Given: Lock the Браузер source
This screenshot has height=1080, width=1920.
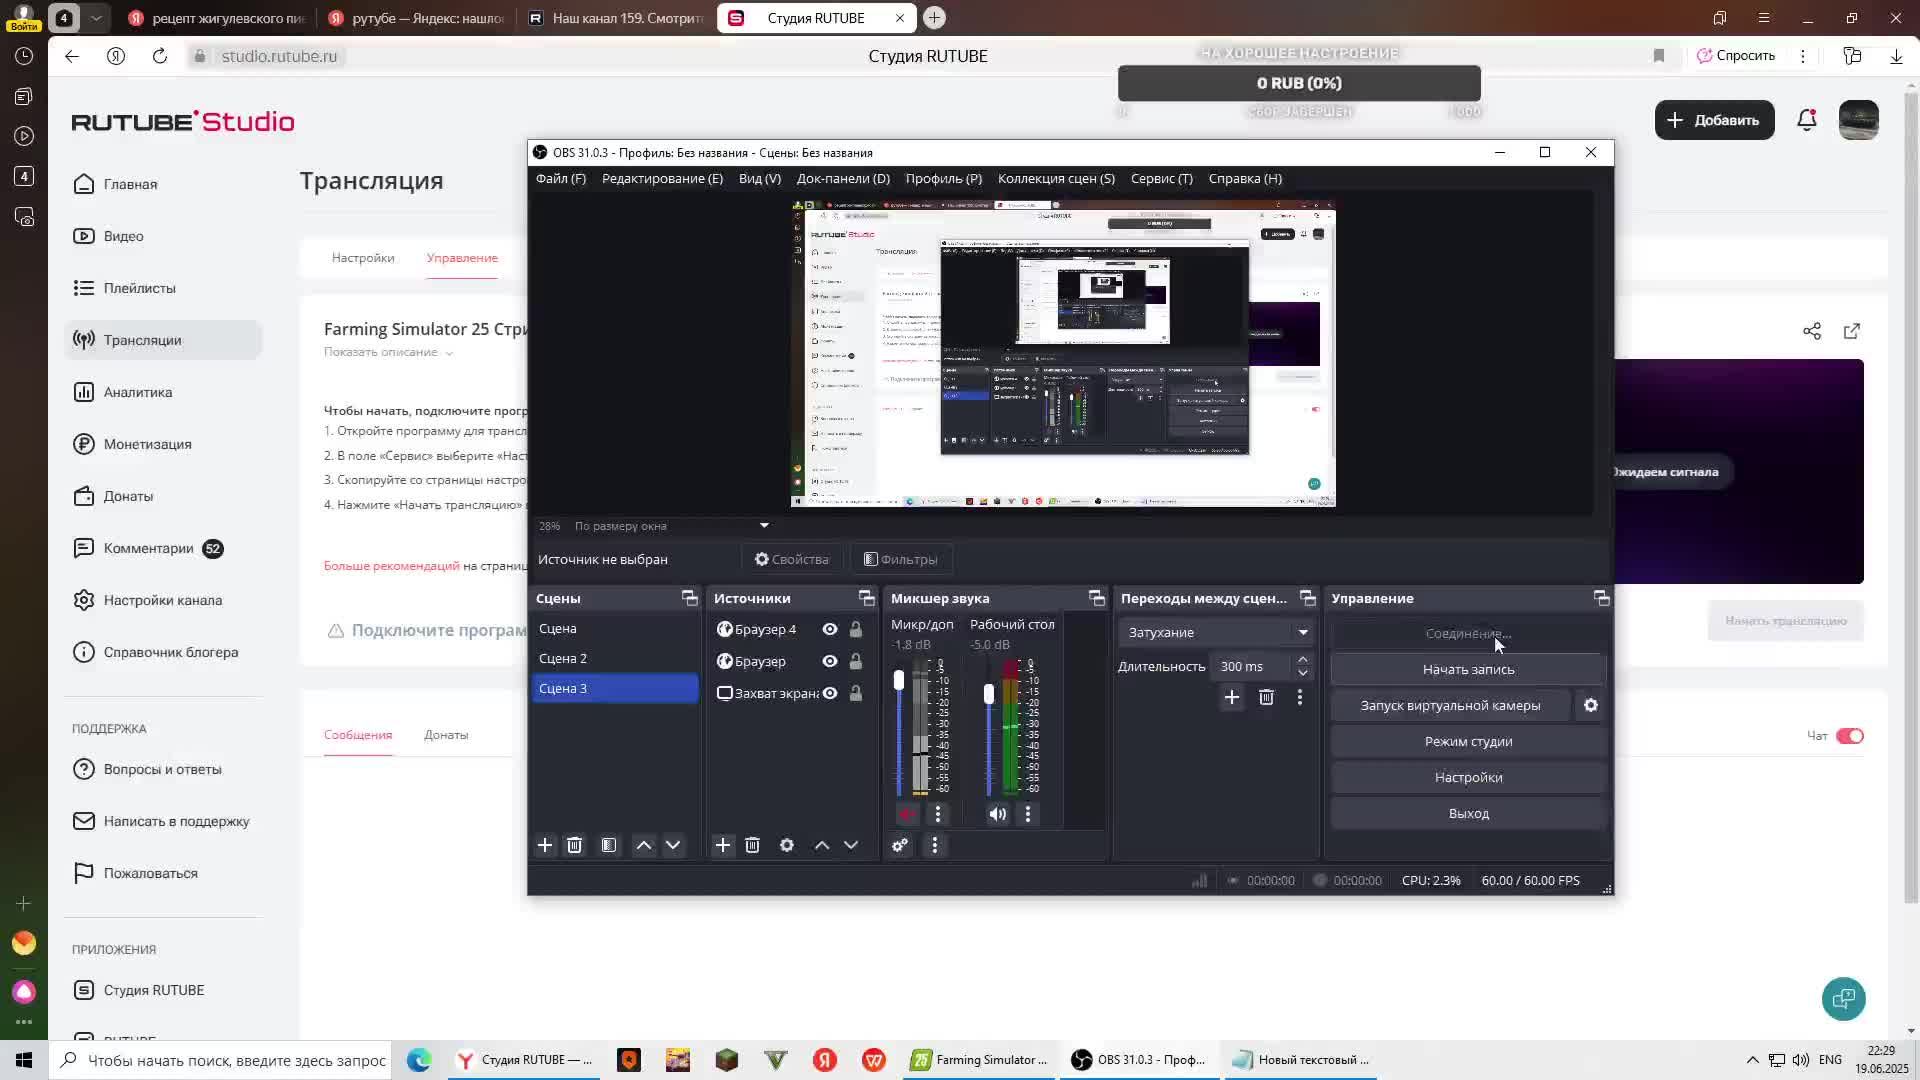Looking at the screenshot, I should (856, 661).
